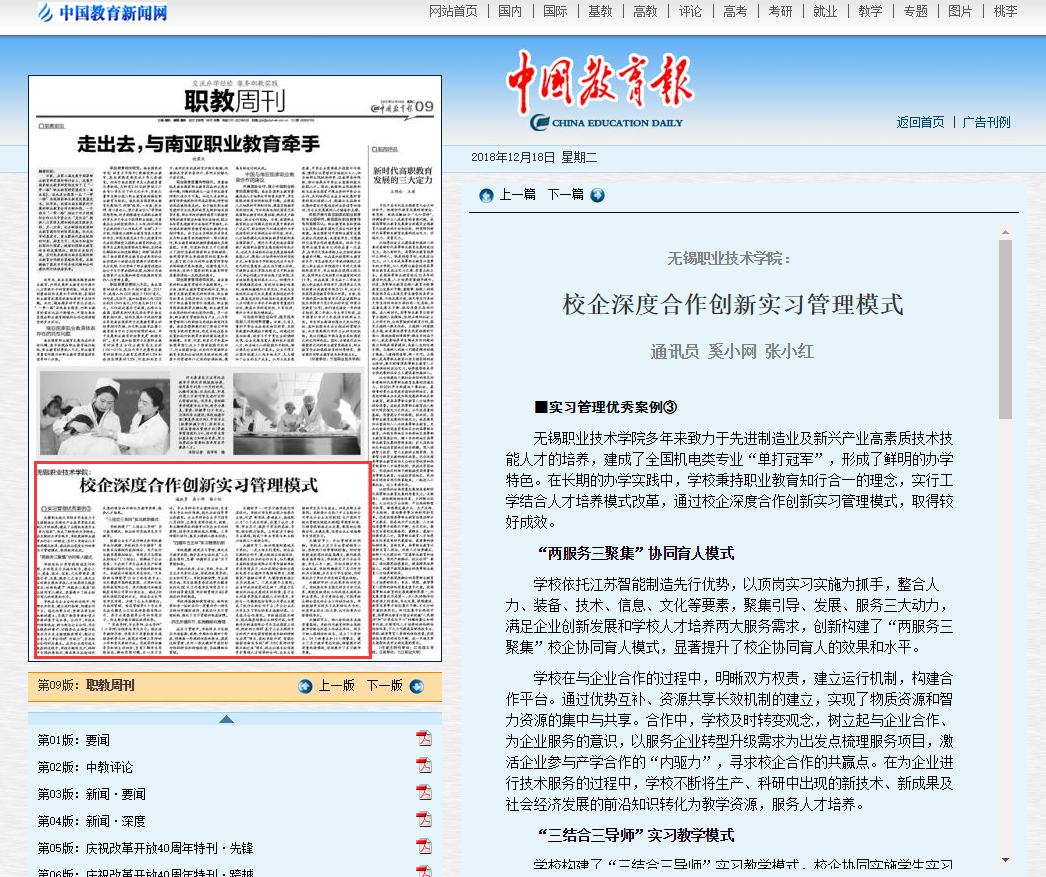Click 返回首页 link
The image size is (1046, 877).
920,122
